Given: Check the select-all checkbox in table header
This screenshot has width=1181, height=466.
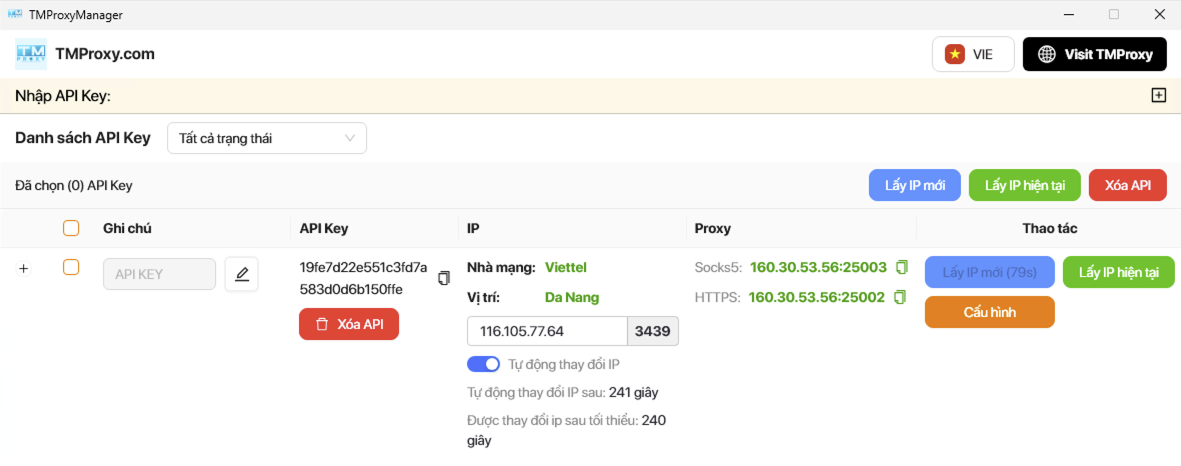Looking at the screenshot, I should tap(71, 228).
